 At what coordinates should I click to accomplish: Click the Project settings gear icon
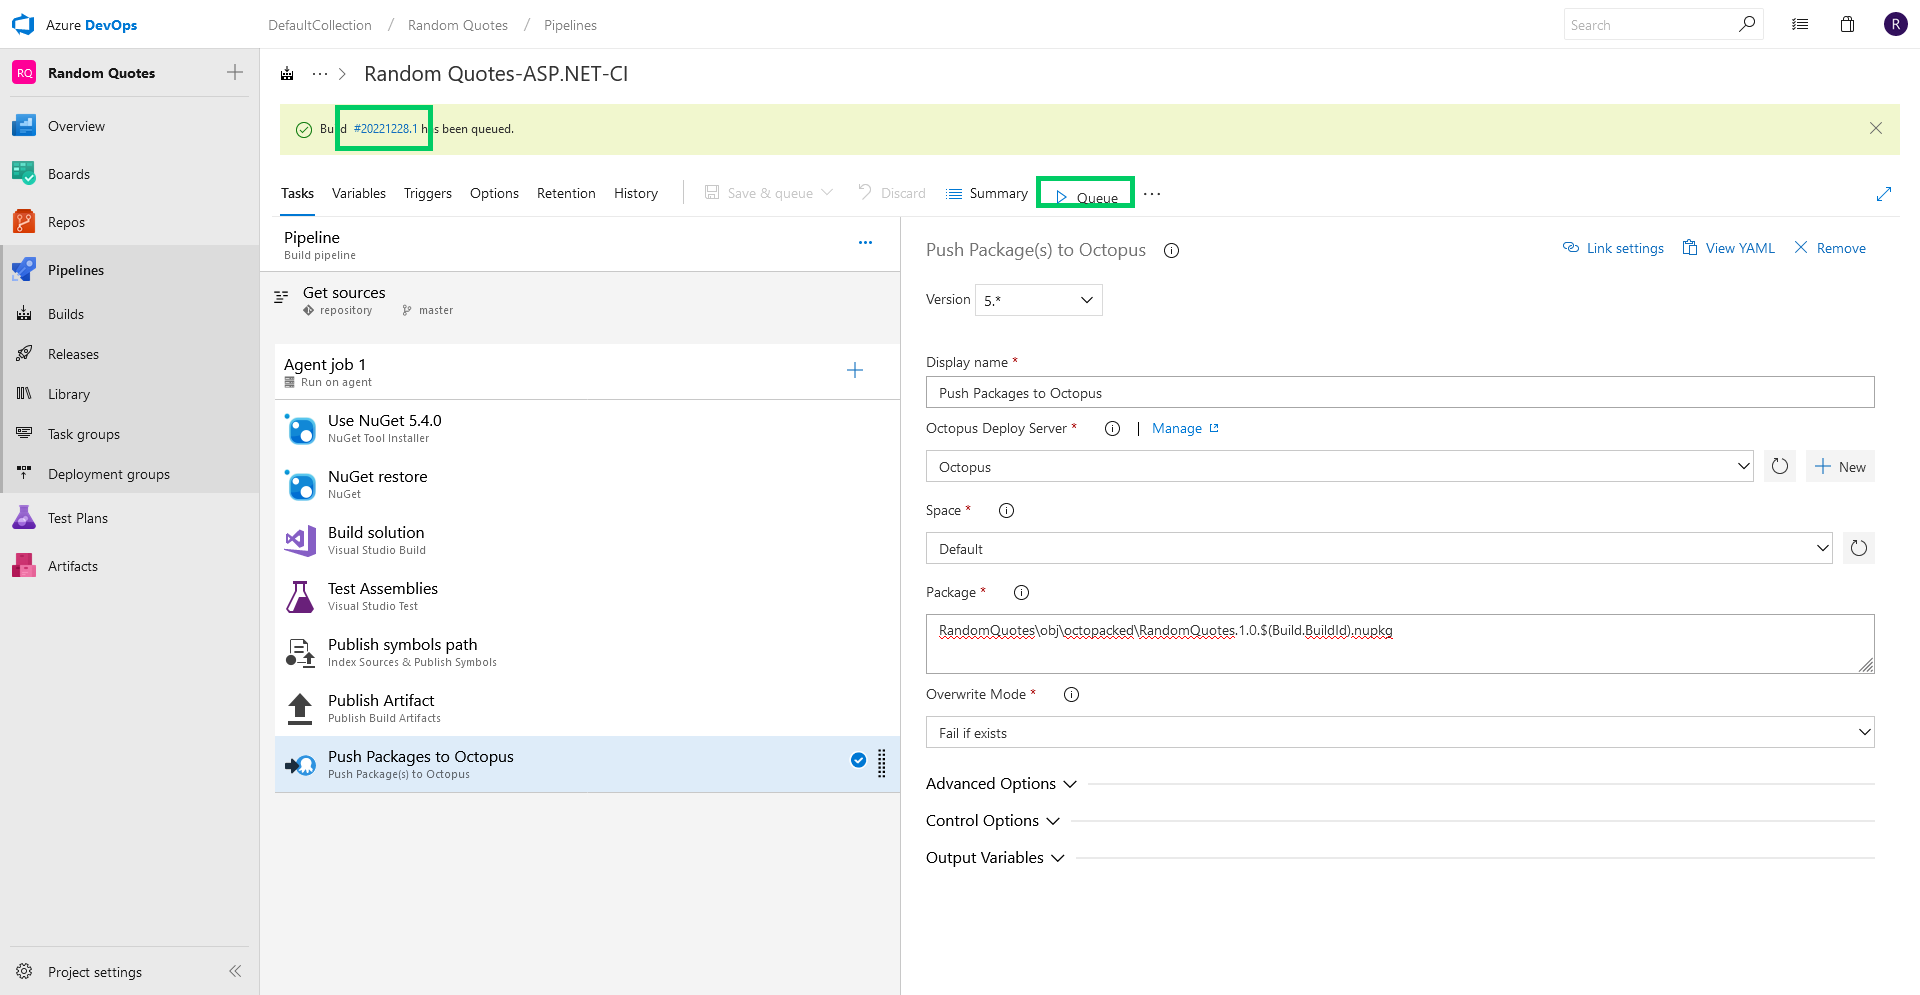tap(24, 971)
